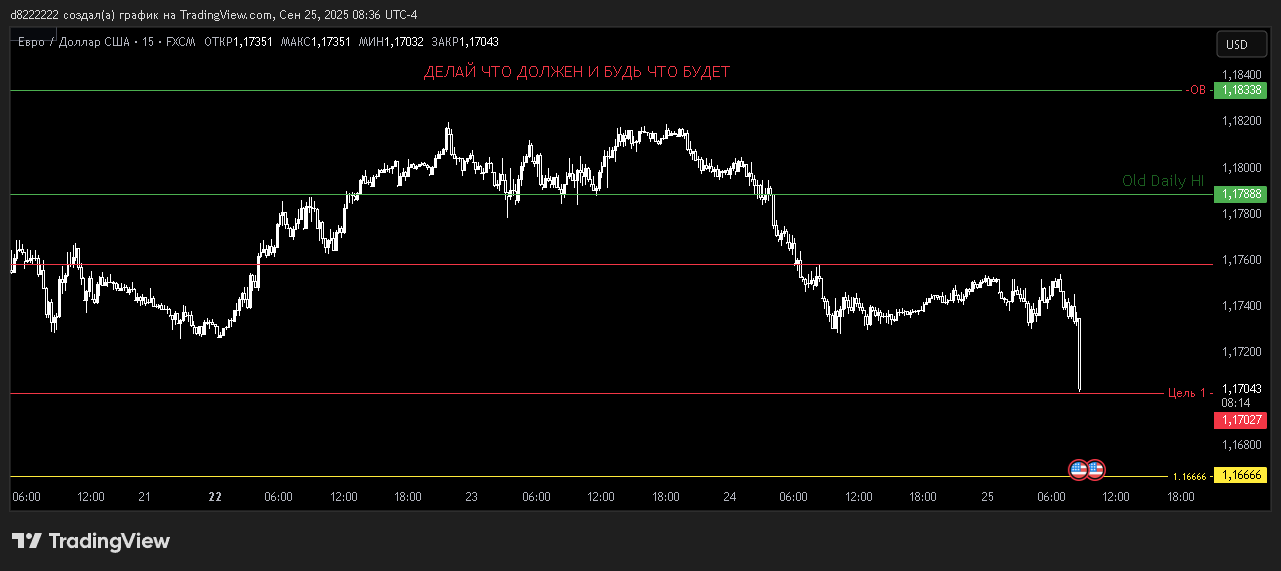1281x571 pixels.
Task: Select the yellow 1,16666 price label
Action: click(1240, 476)
